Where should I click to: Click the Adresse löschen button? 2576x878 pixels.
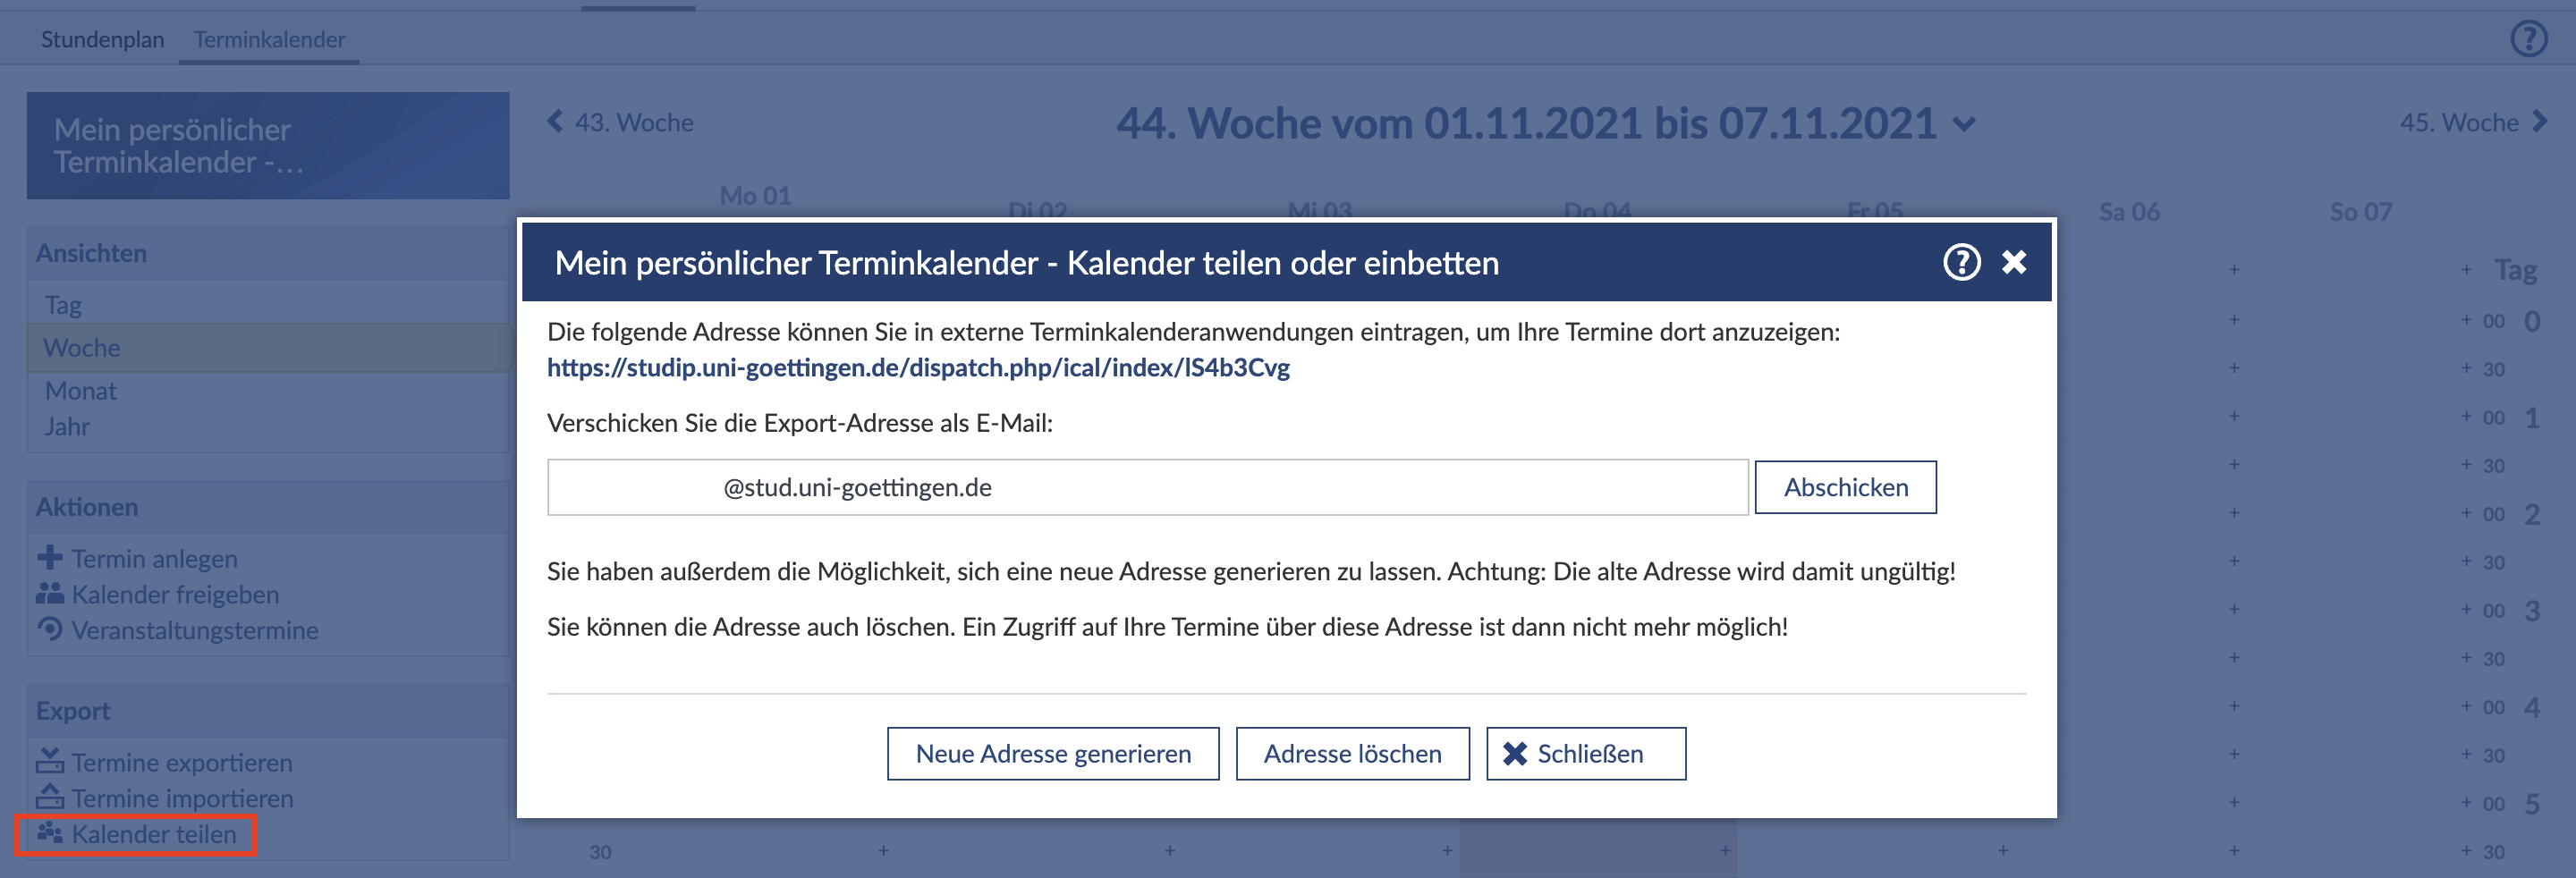(x=1352, y=754)
